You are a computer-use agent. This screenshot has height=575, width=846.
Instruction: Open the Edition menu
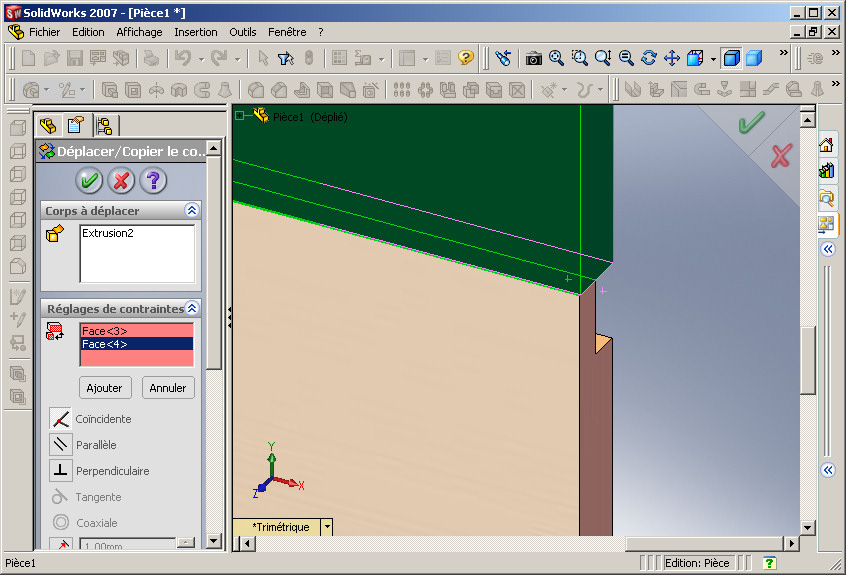[88, 32]
